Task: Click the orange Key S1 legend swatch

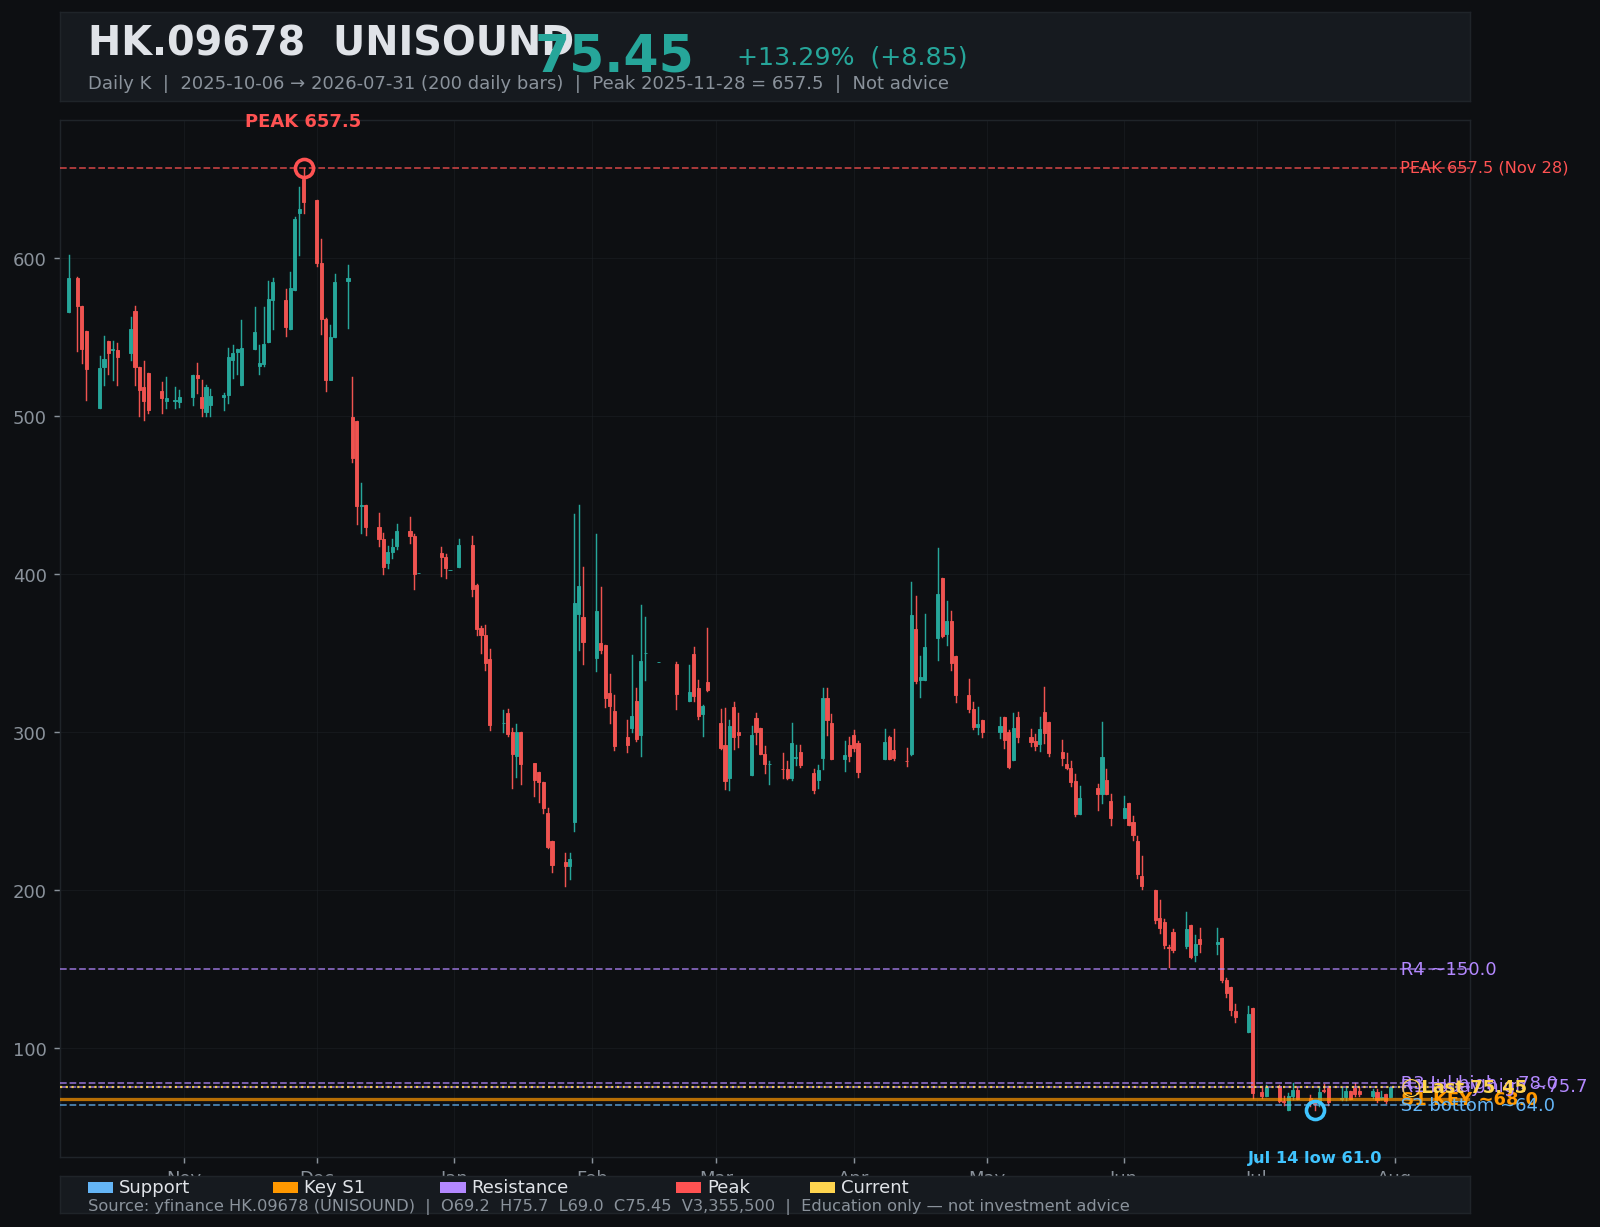Action: (x=285, y=1188)
